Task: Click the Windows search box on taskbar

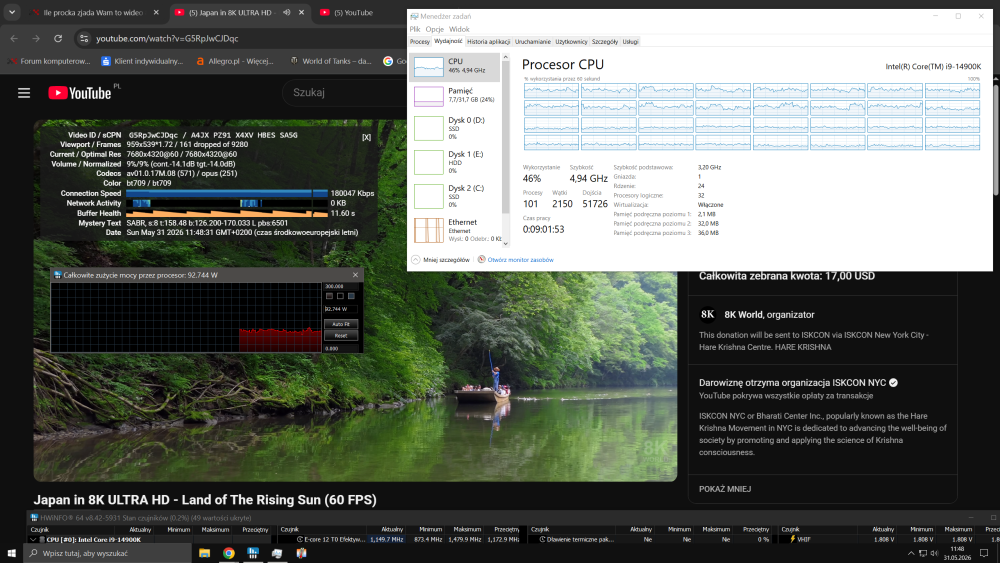Action: pos(108,553)
